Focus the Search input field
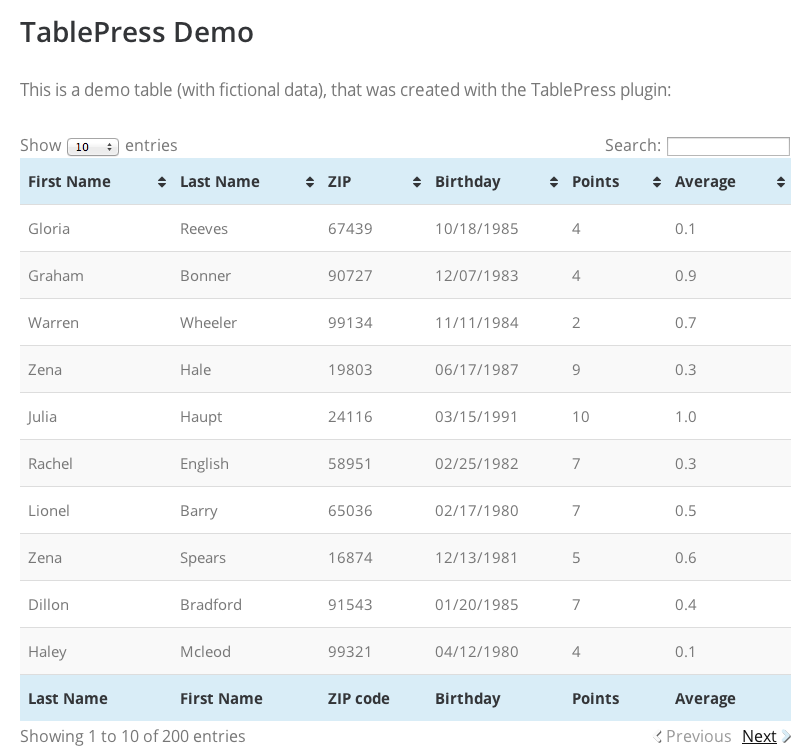 (727, 146)
